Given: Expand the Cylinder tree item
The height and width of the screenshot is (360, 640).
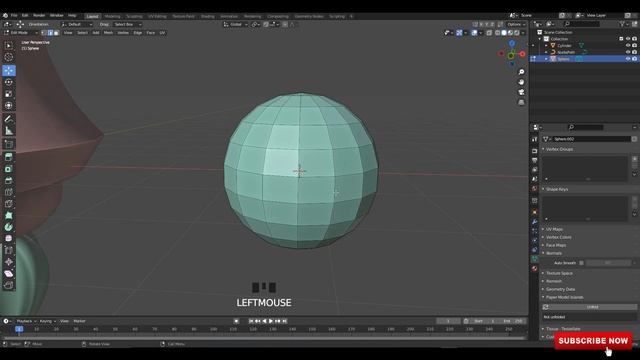Looking at the screenshot, I should pyautogui.click(x=546, y=45).
